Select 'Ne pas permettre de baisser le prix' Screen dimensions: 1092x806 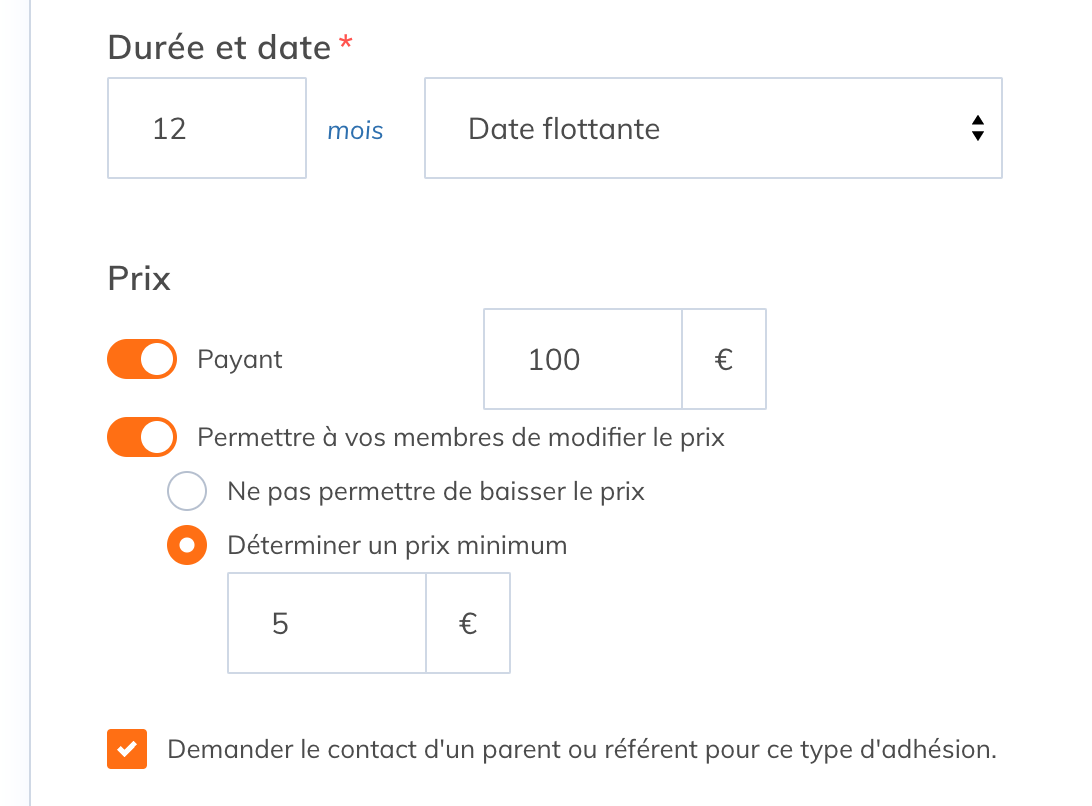187,491
